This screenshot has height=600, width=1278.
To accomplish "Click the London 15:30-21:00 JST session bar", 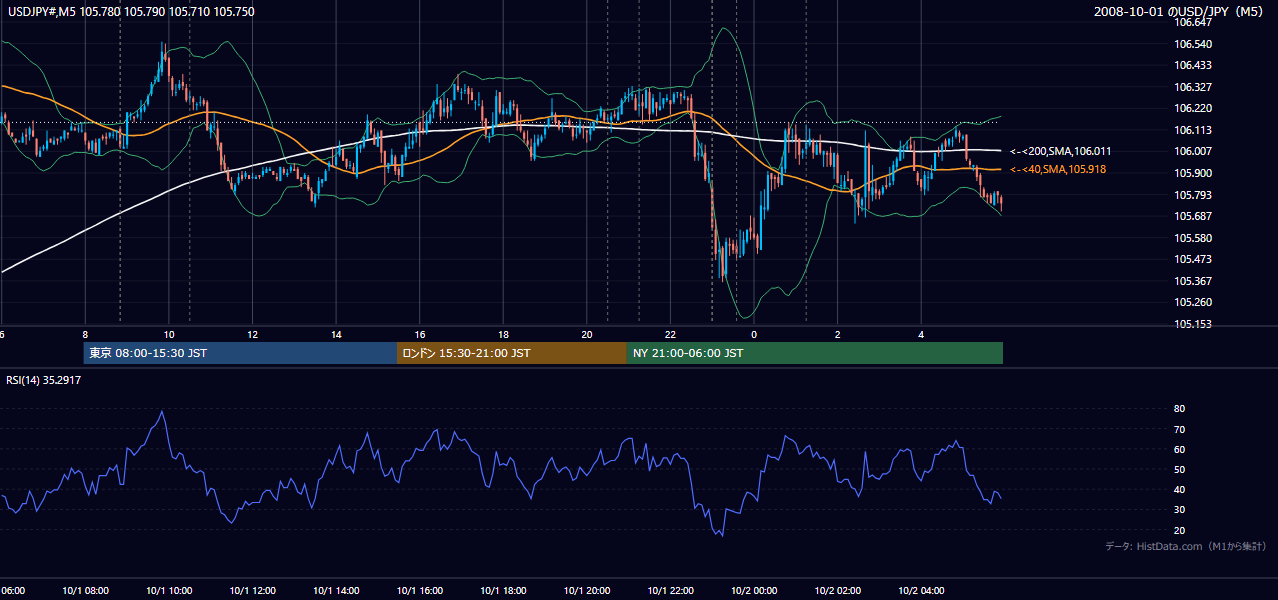I will pos(512,353).
